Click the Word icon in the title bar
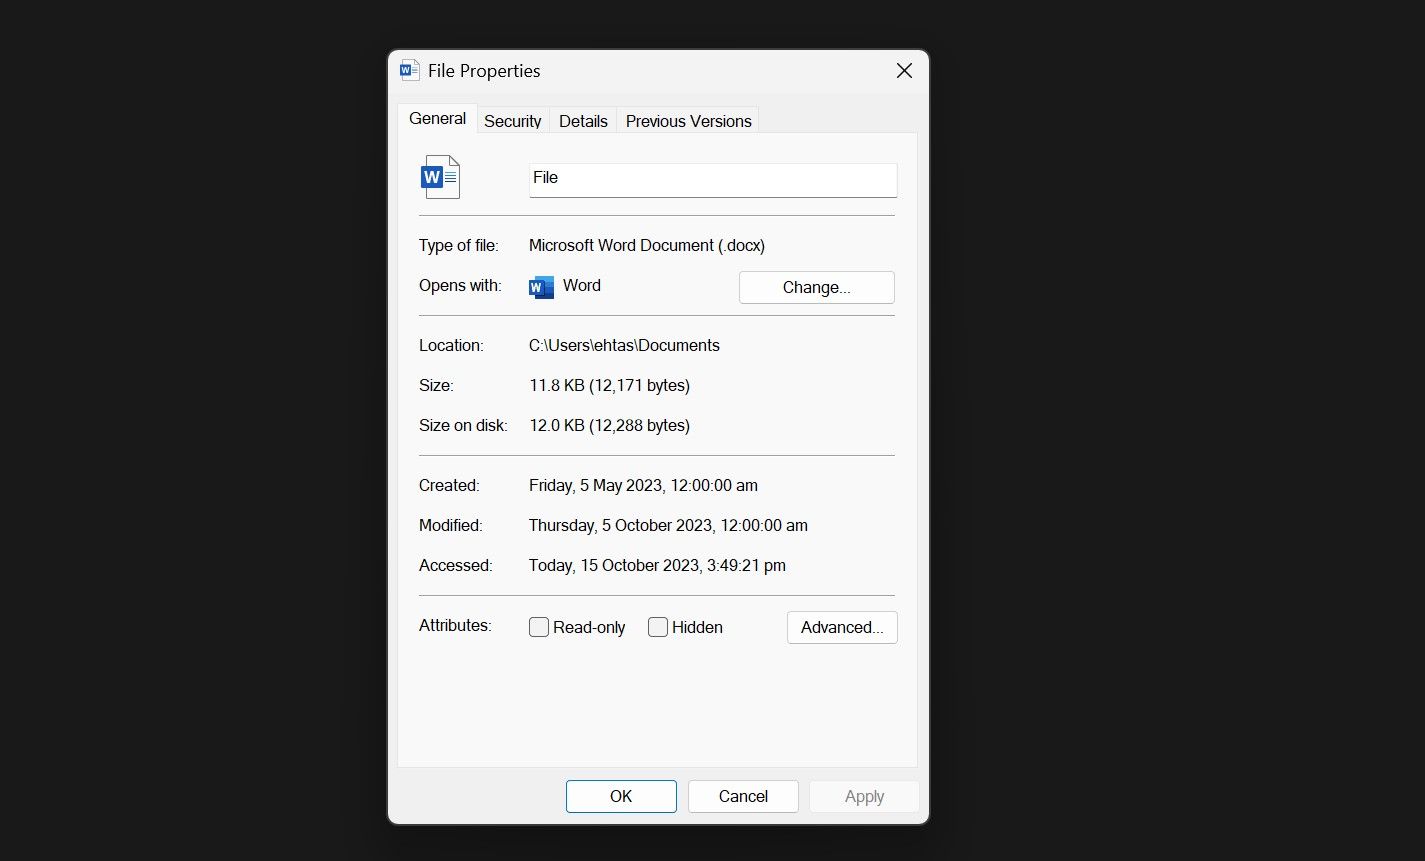Viewport: 1425px width, 861px height. (x=407, y=70)
